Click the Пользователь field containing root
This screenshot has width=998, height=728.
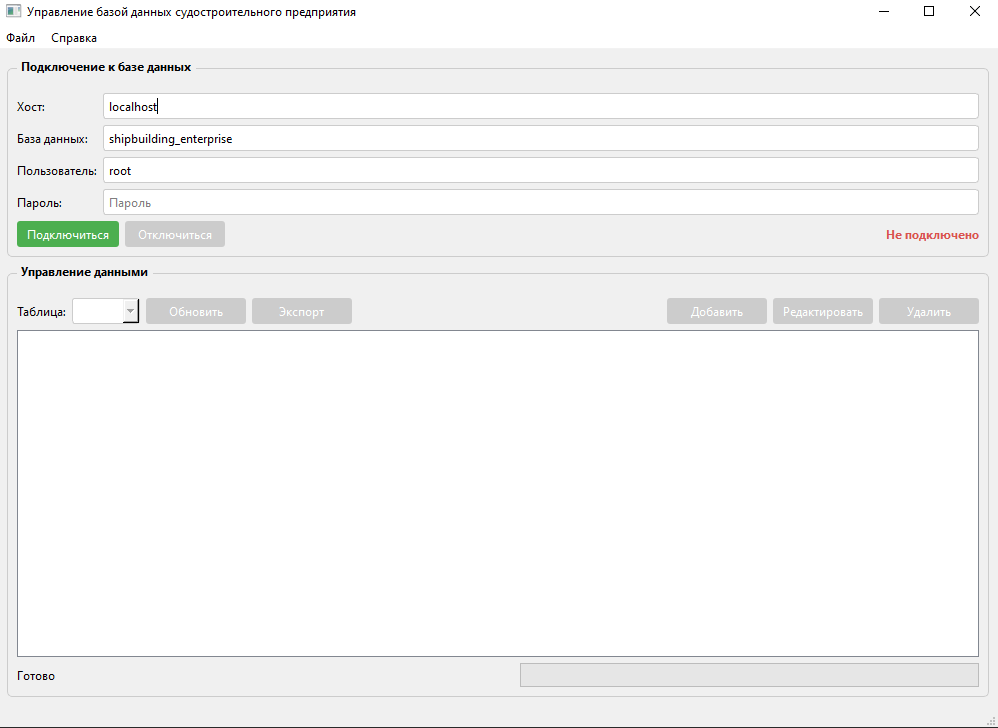pyautogui.click(x=540, y=170)
